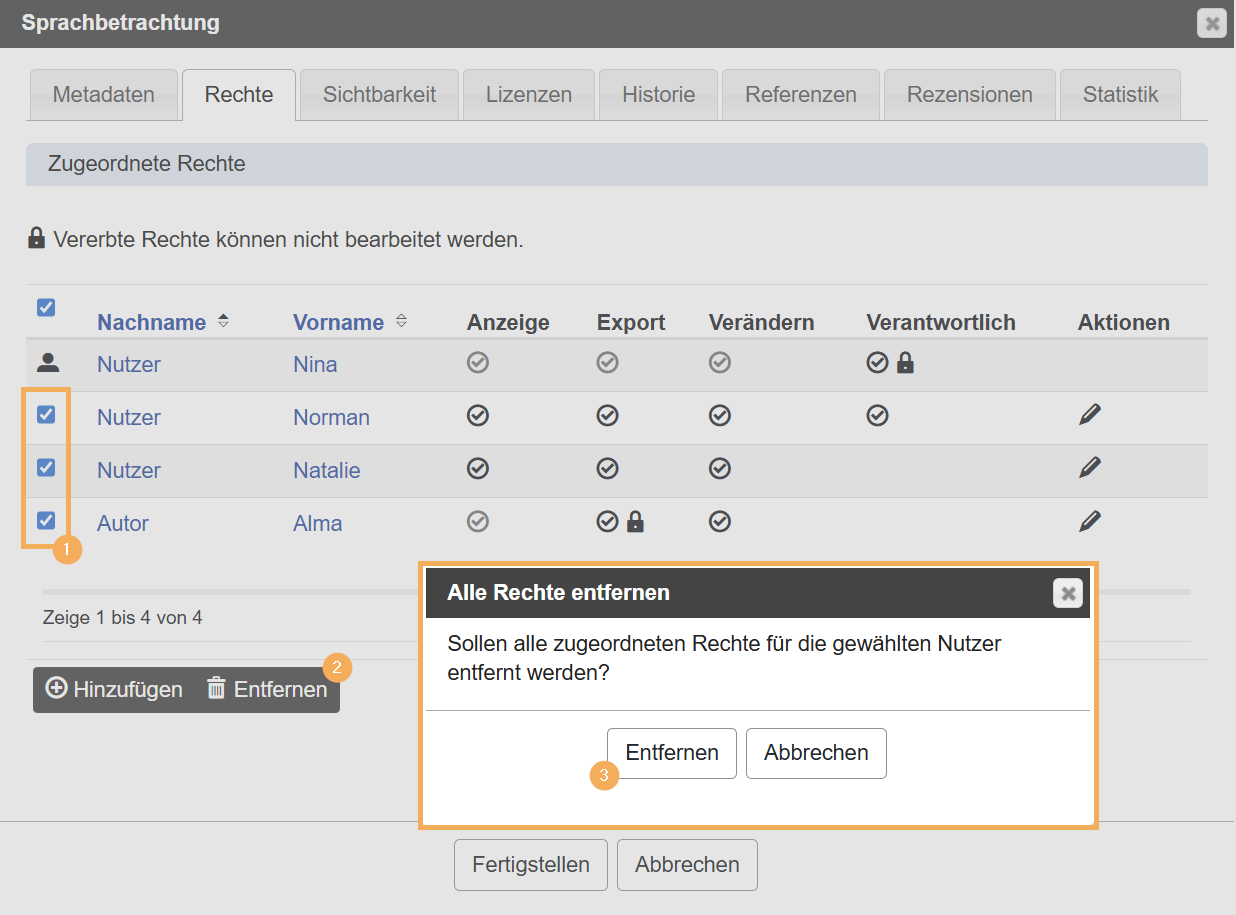Open the Sichtbarkeit tab
This screenshot has width=1236, height=915.
point(379,95)
